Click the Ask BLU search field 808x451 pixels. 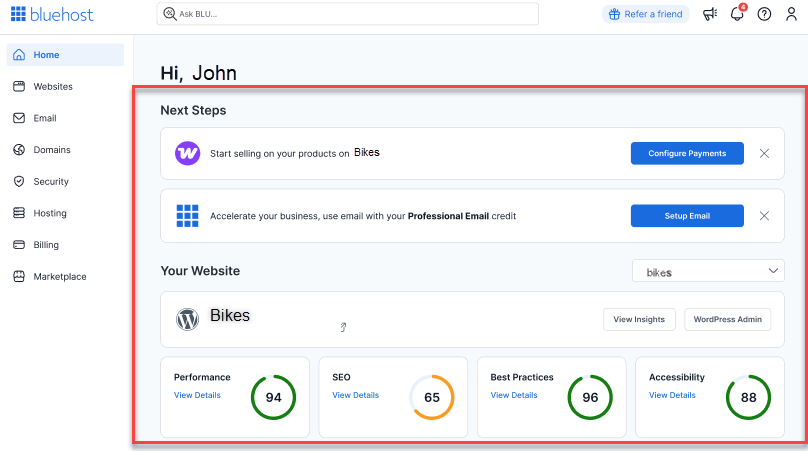point(350,14)
